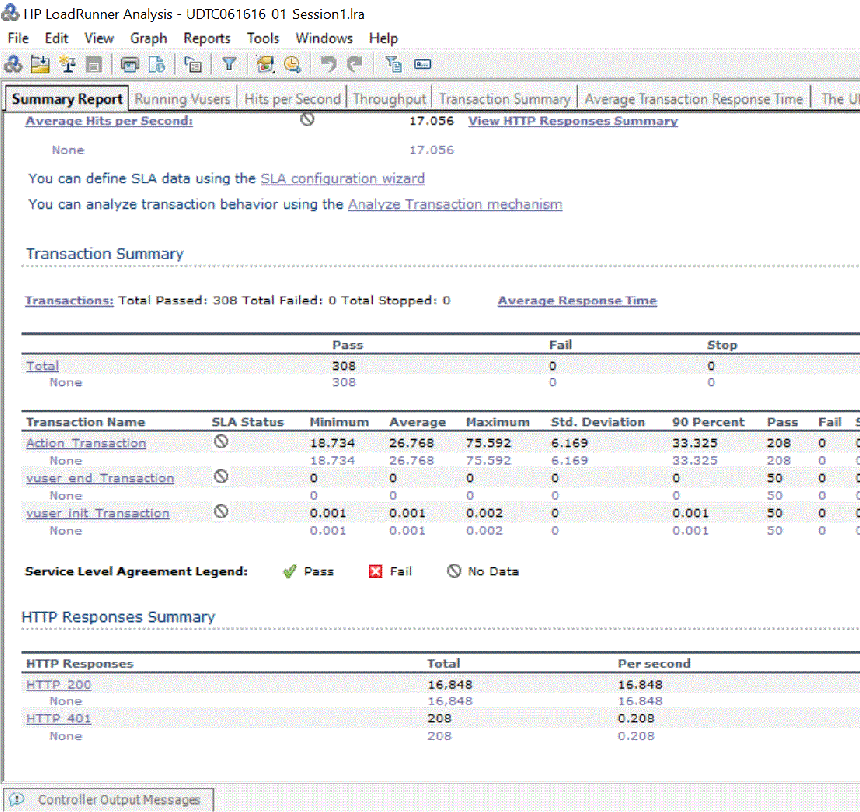The image size is (860, 812).
Task: Click the save (grayed disk) toolbar icon
Action: pyautogui.click(x=94, y=64)
